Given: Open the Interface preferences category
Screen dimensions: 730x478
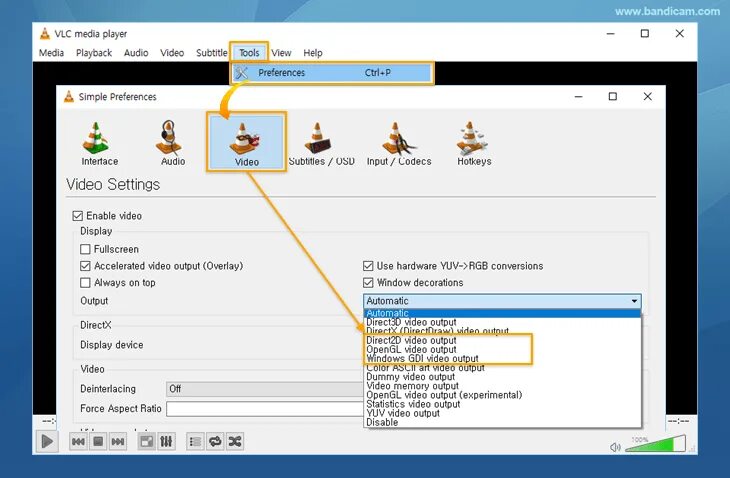Looking at the screenshot, I should click(x=99, y=144).
